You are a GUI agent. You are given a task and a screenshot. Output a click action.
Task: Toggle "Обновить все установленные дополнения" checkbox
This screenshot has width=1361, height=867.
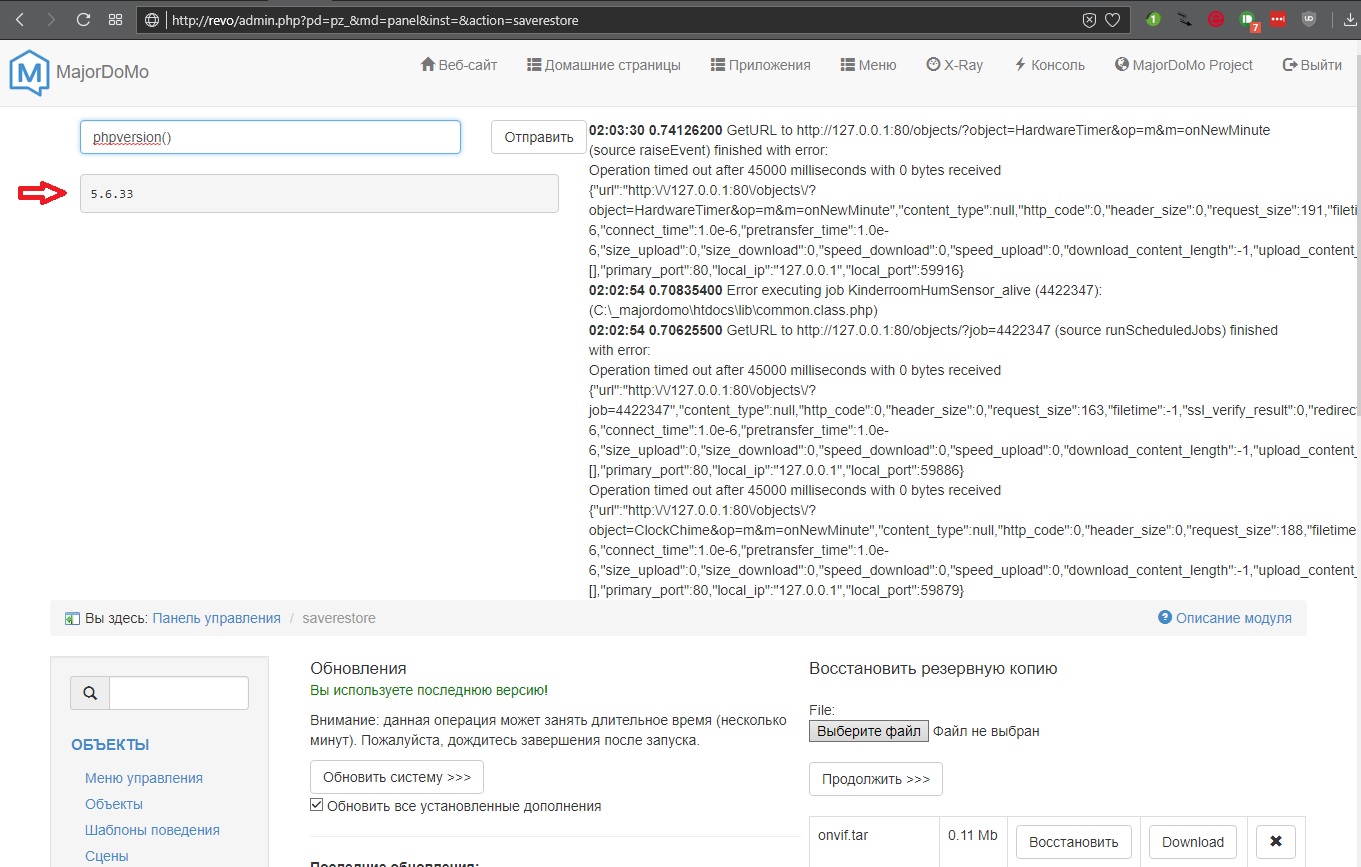pos(317,805)
